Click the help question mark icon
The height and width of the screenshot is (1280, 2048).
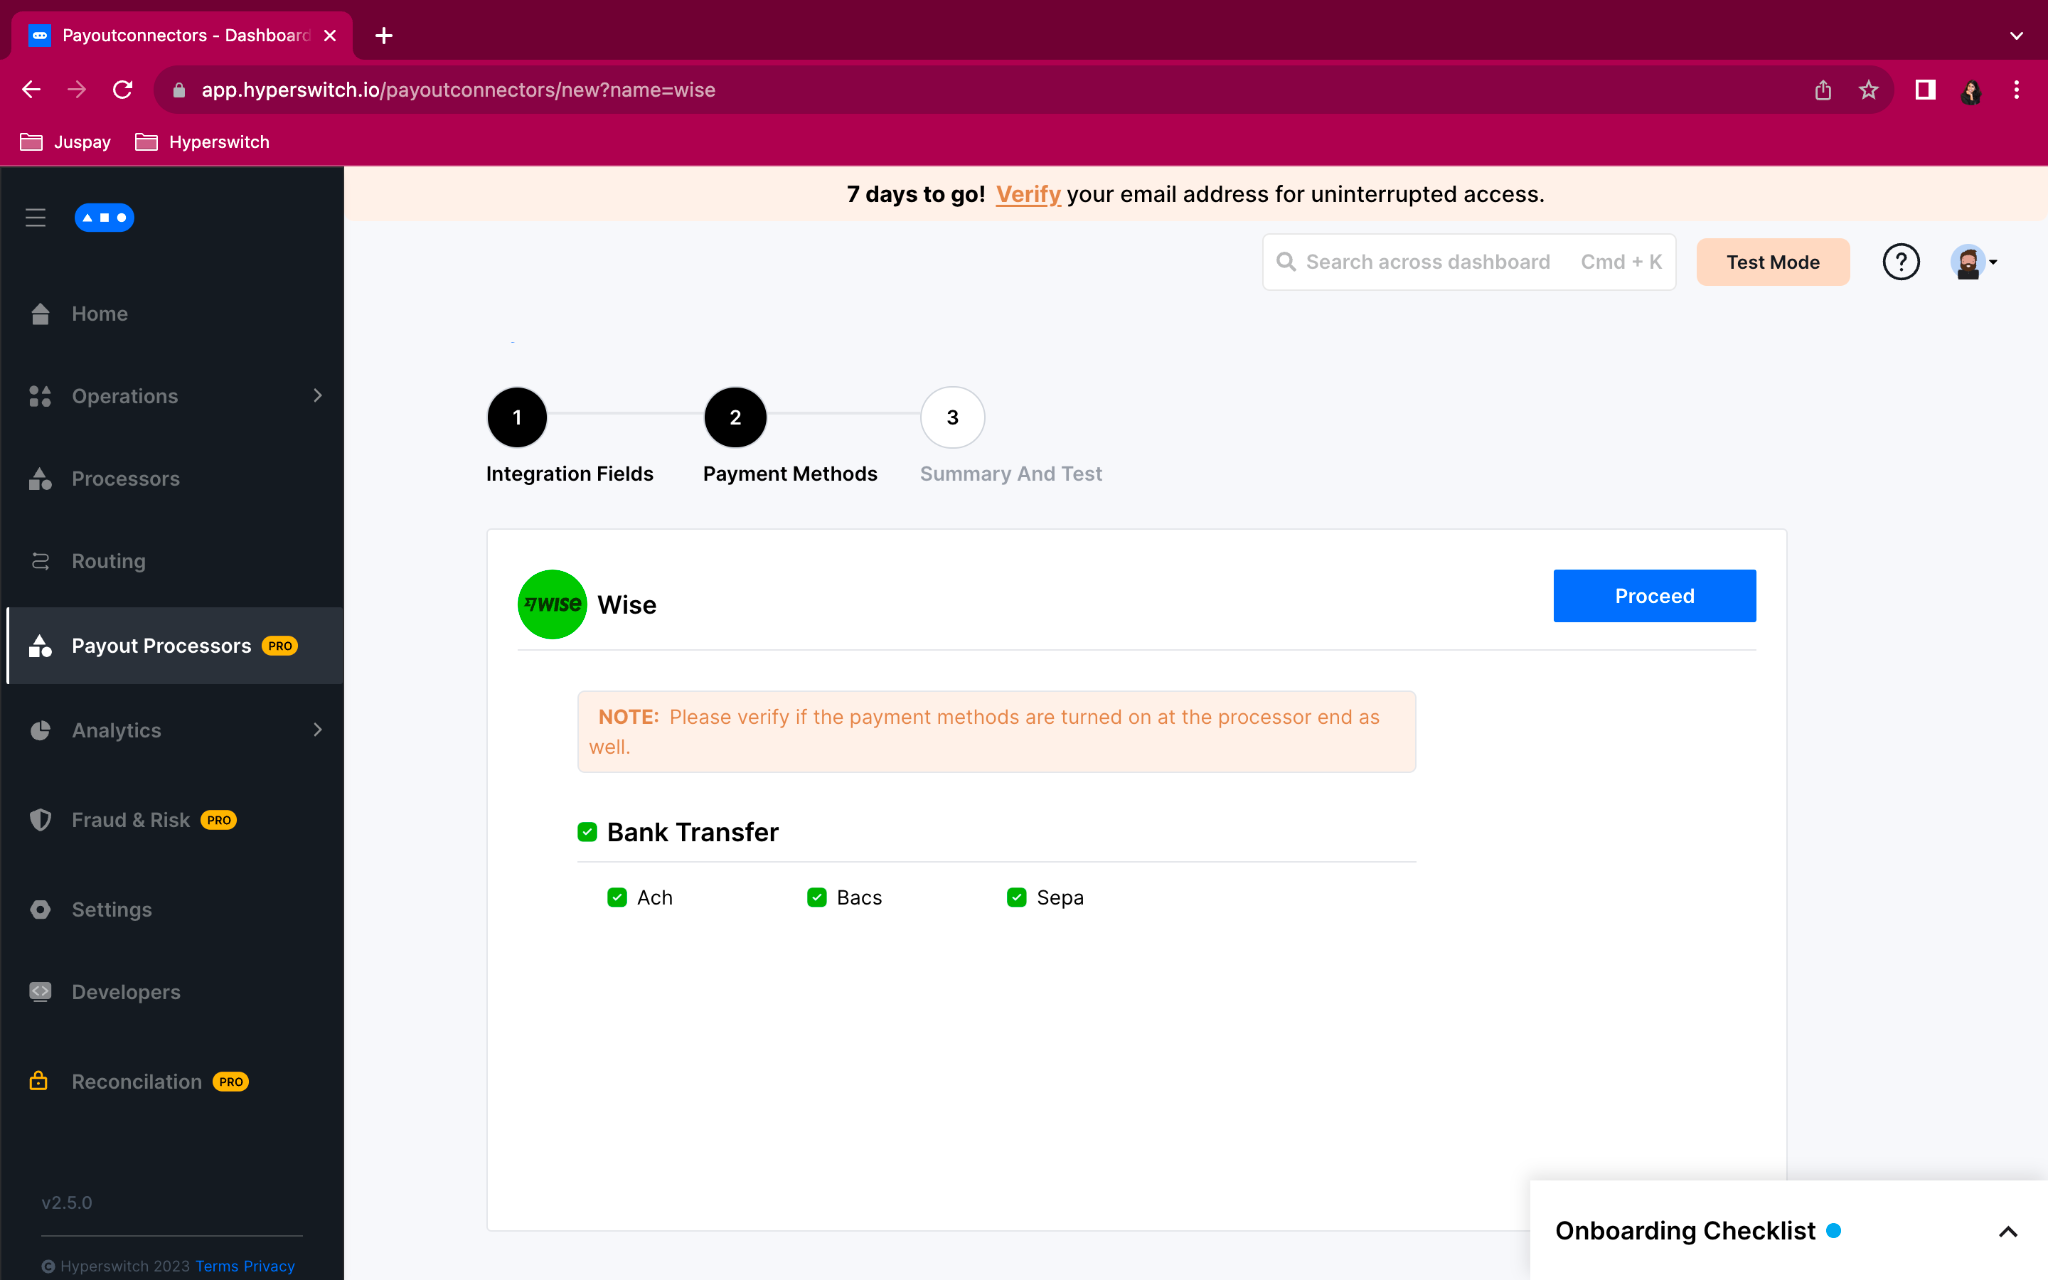pyautogui.click(x=1901, y=261)
